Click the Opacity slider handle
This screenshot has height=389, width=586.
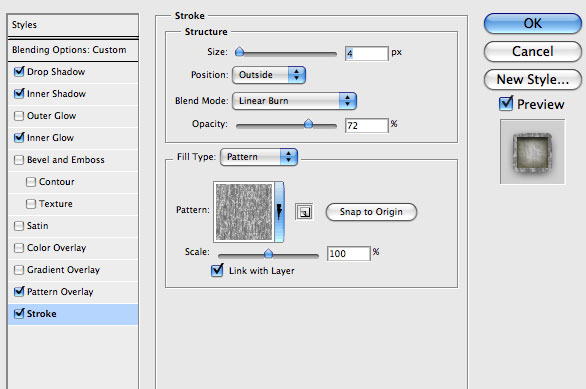(308, 124)
